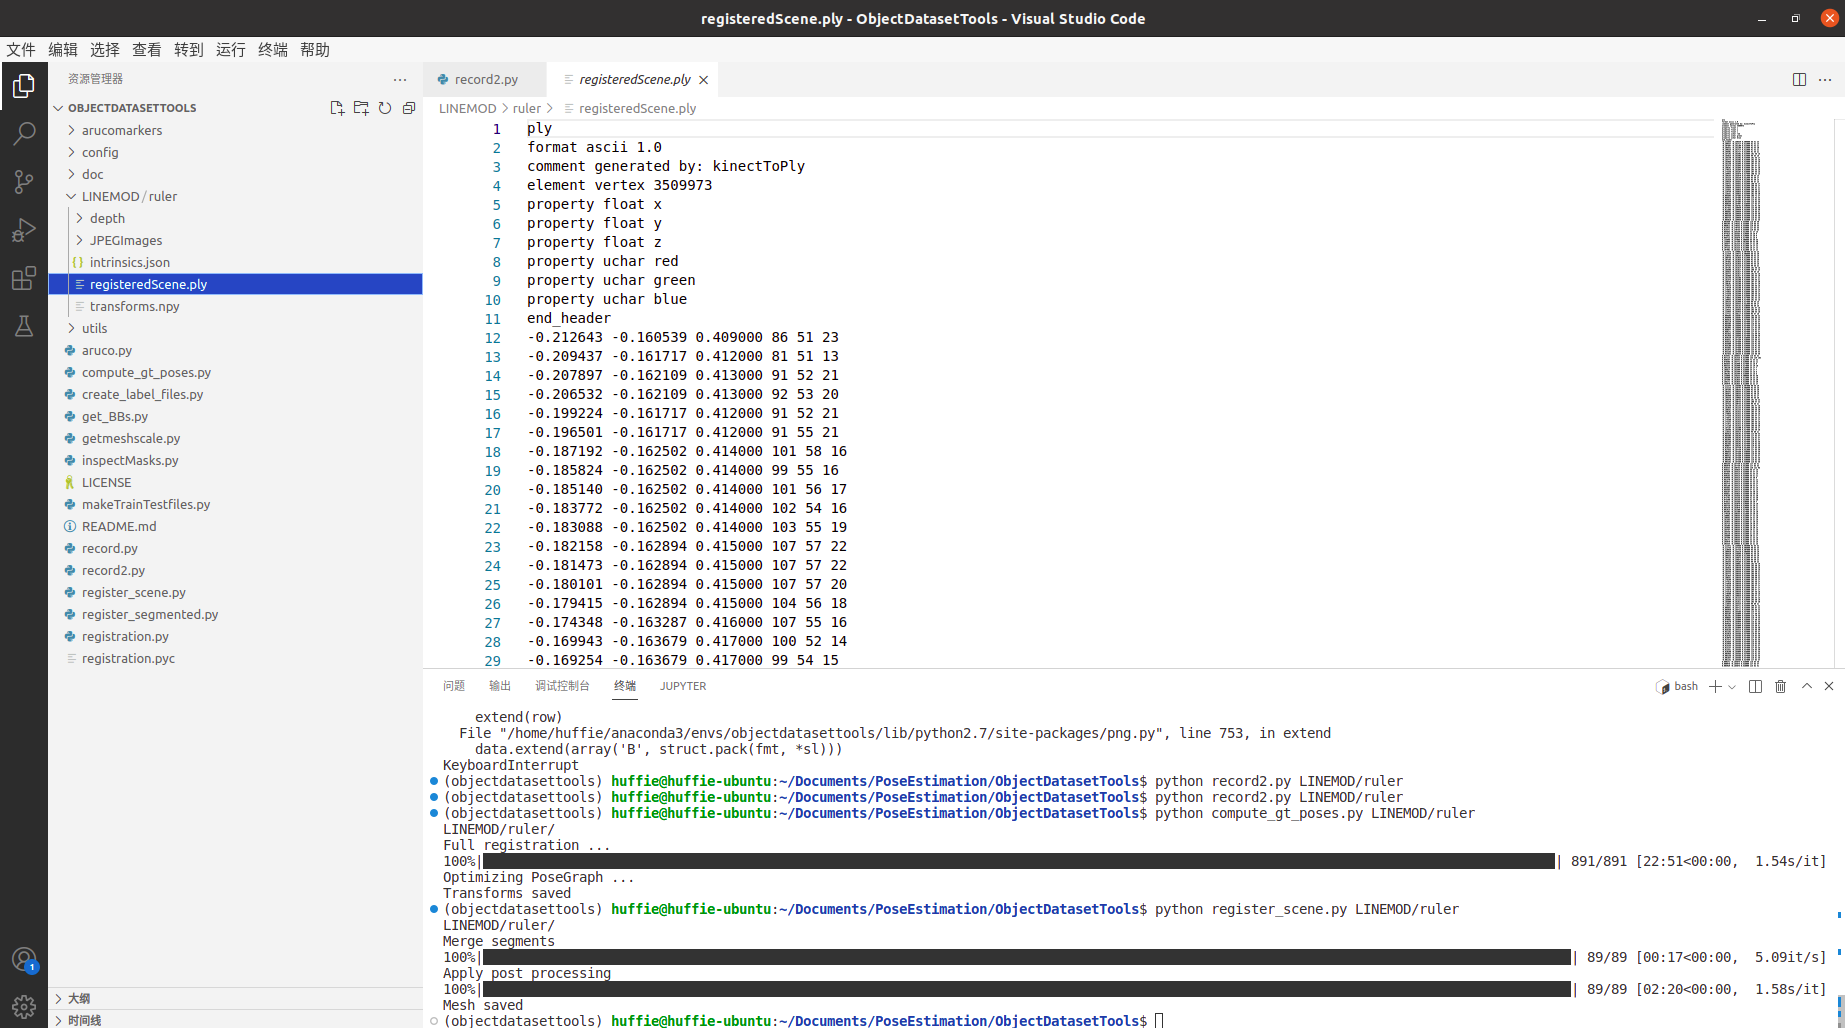Screen dimensions: 1845x1028
Task: Click the LINEMOD breadcrumb link
Action: (x=467, y=108)
